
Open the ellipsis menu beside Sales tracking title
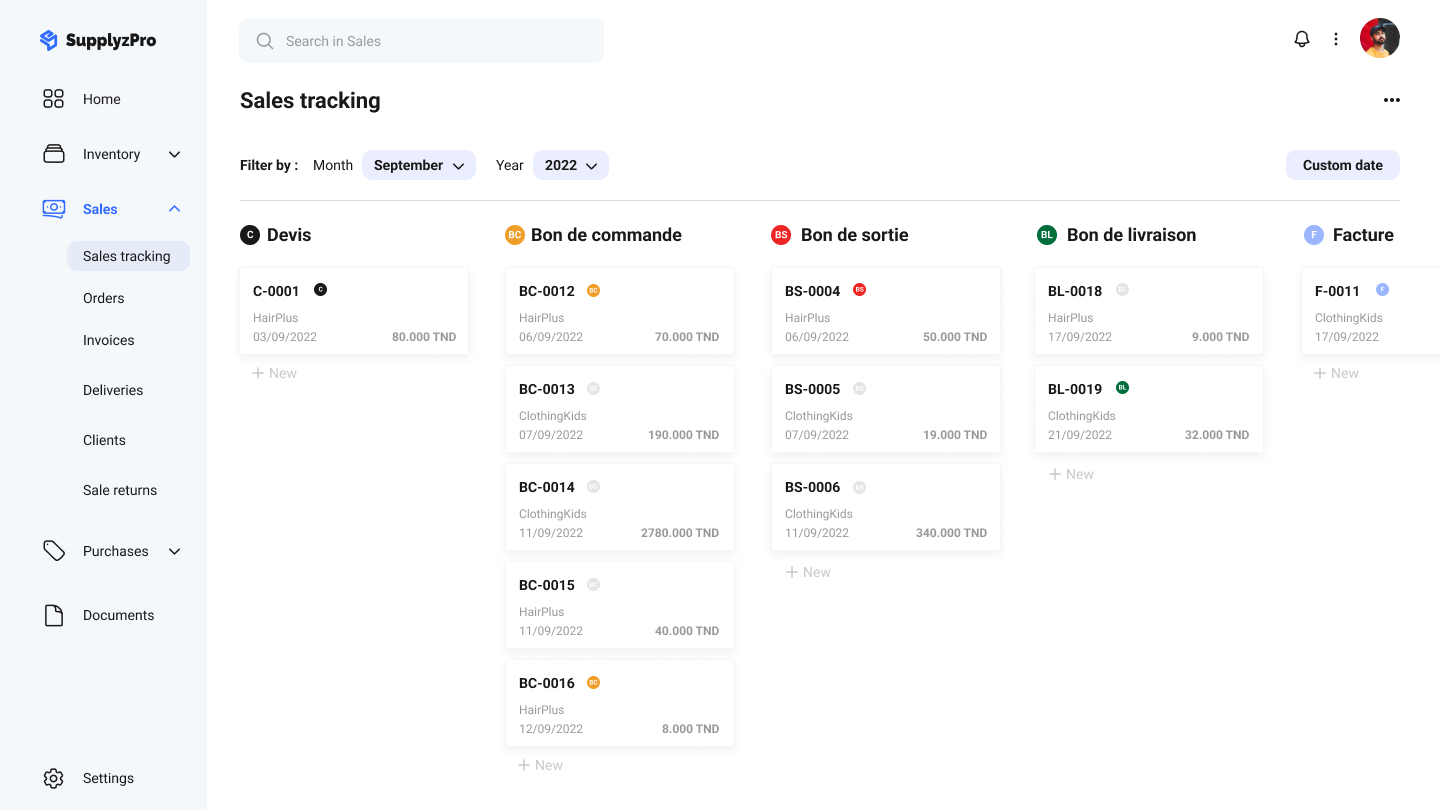click(1392, 100)
